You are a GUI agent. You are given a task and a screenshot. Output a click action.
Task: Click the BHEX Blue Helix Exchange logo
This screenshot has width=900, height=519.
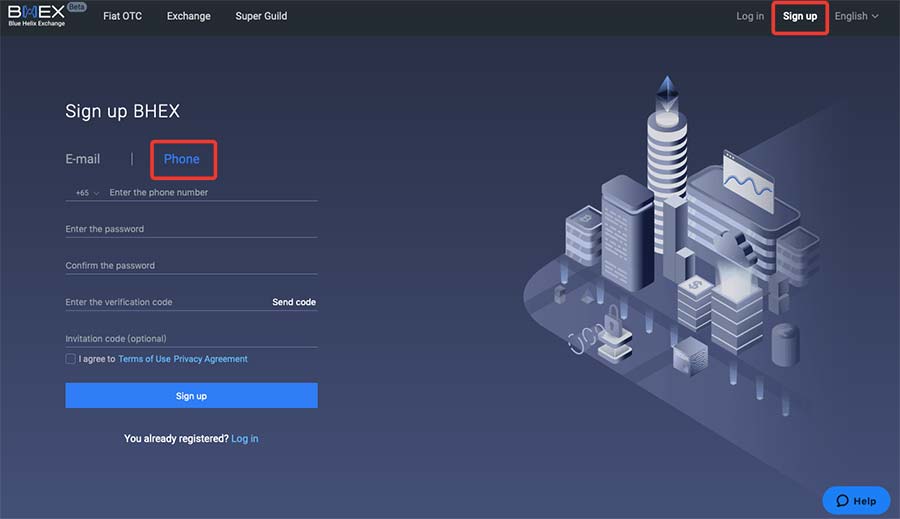pos(36,15)
